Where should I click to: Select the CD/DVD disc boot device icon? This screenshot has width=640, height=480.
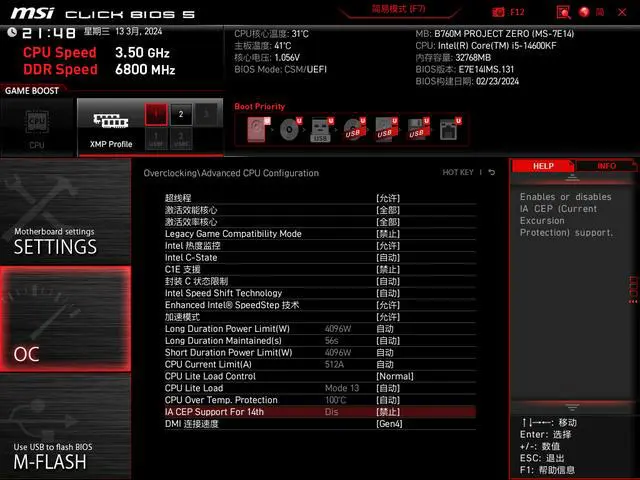click(290, 129)
